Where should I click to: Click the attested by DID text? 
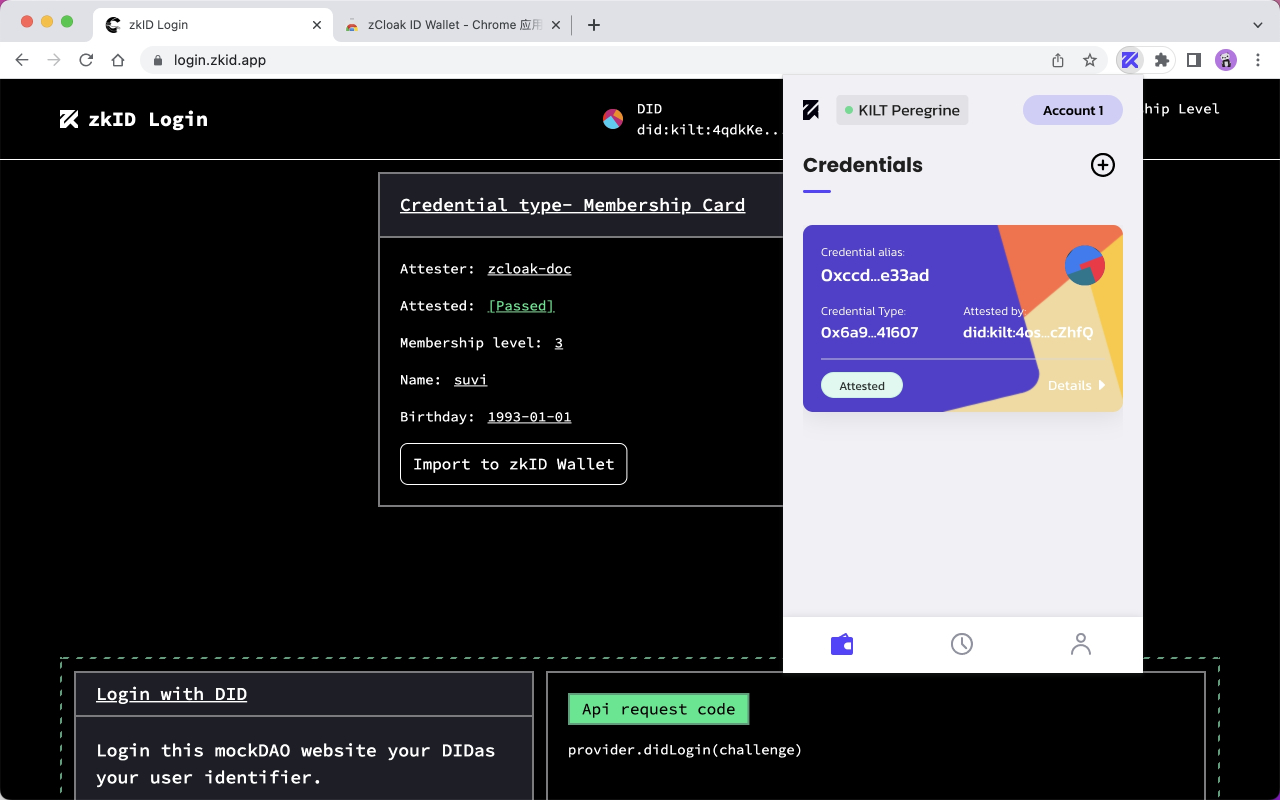tap(1028, 332)
